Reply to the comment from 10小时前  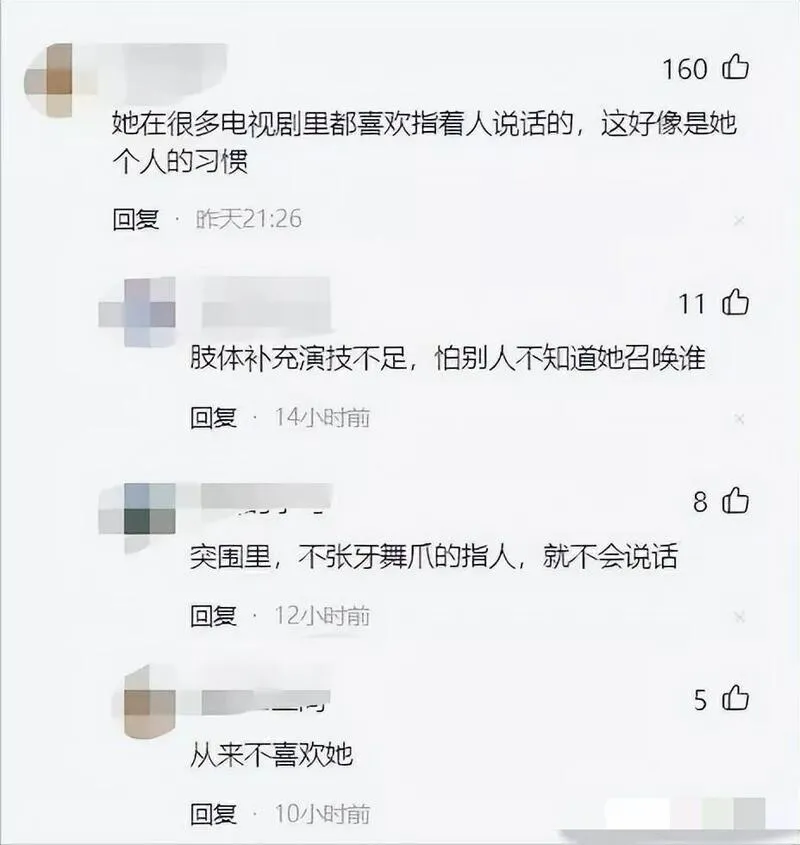point(213,814)
